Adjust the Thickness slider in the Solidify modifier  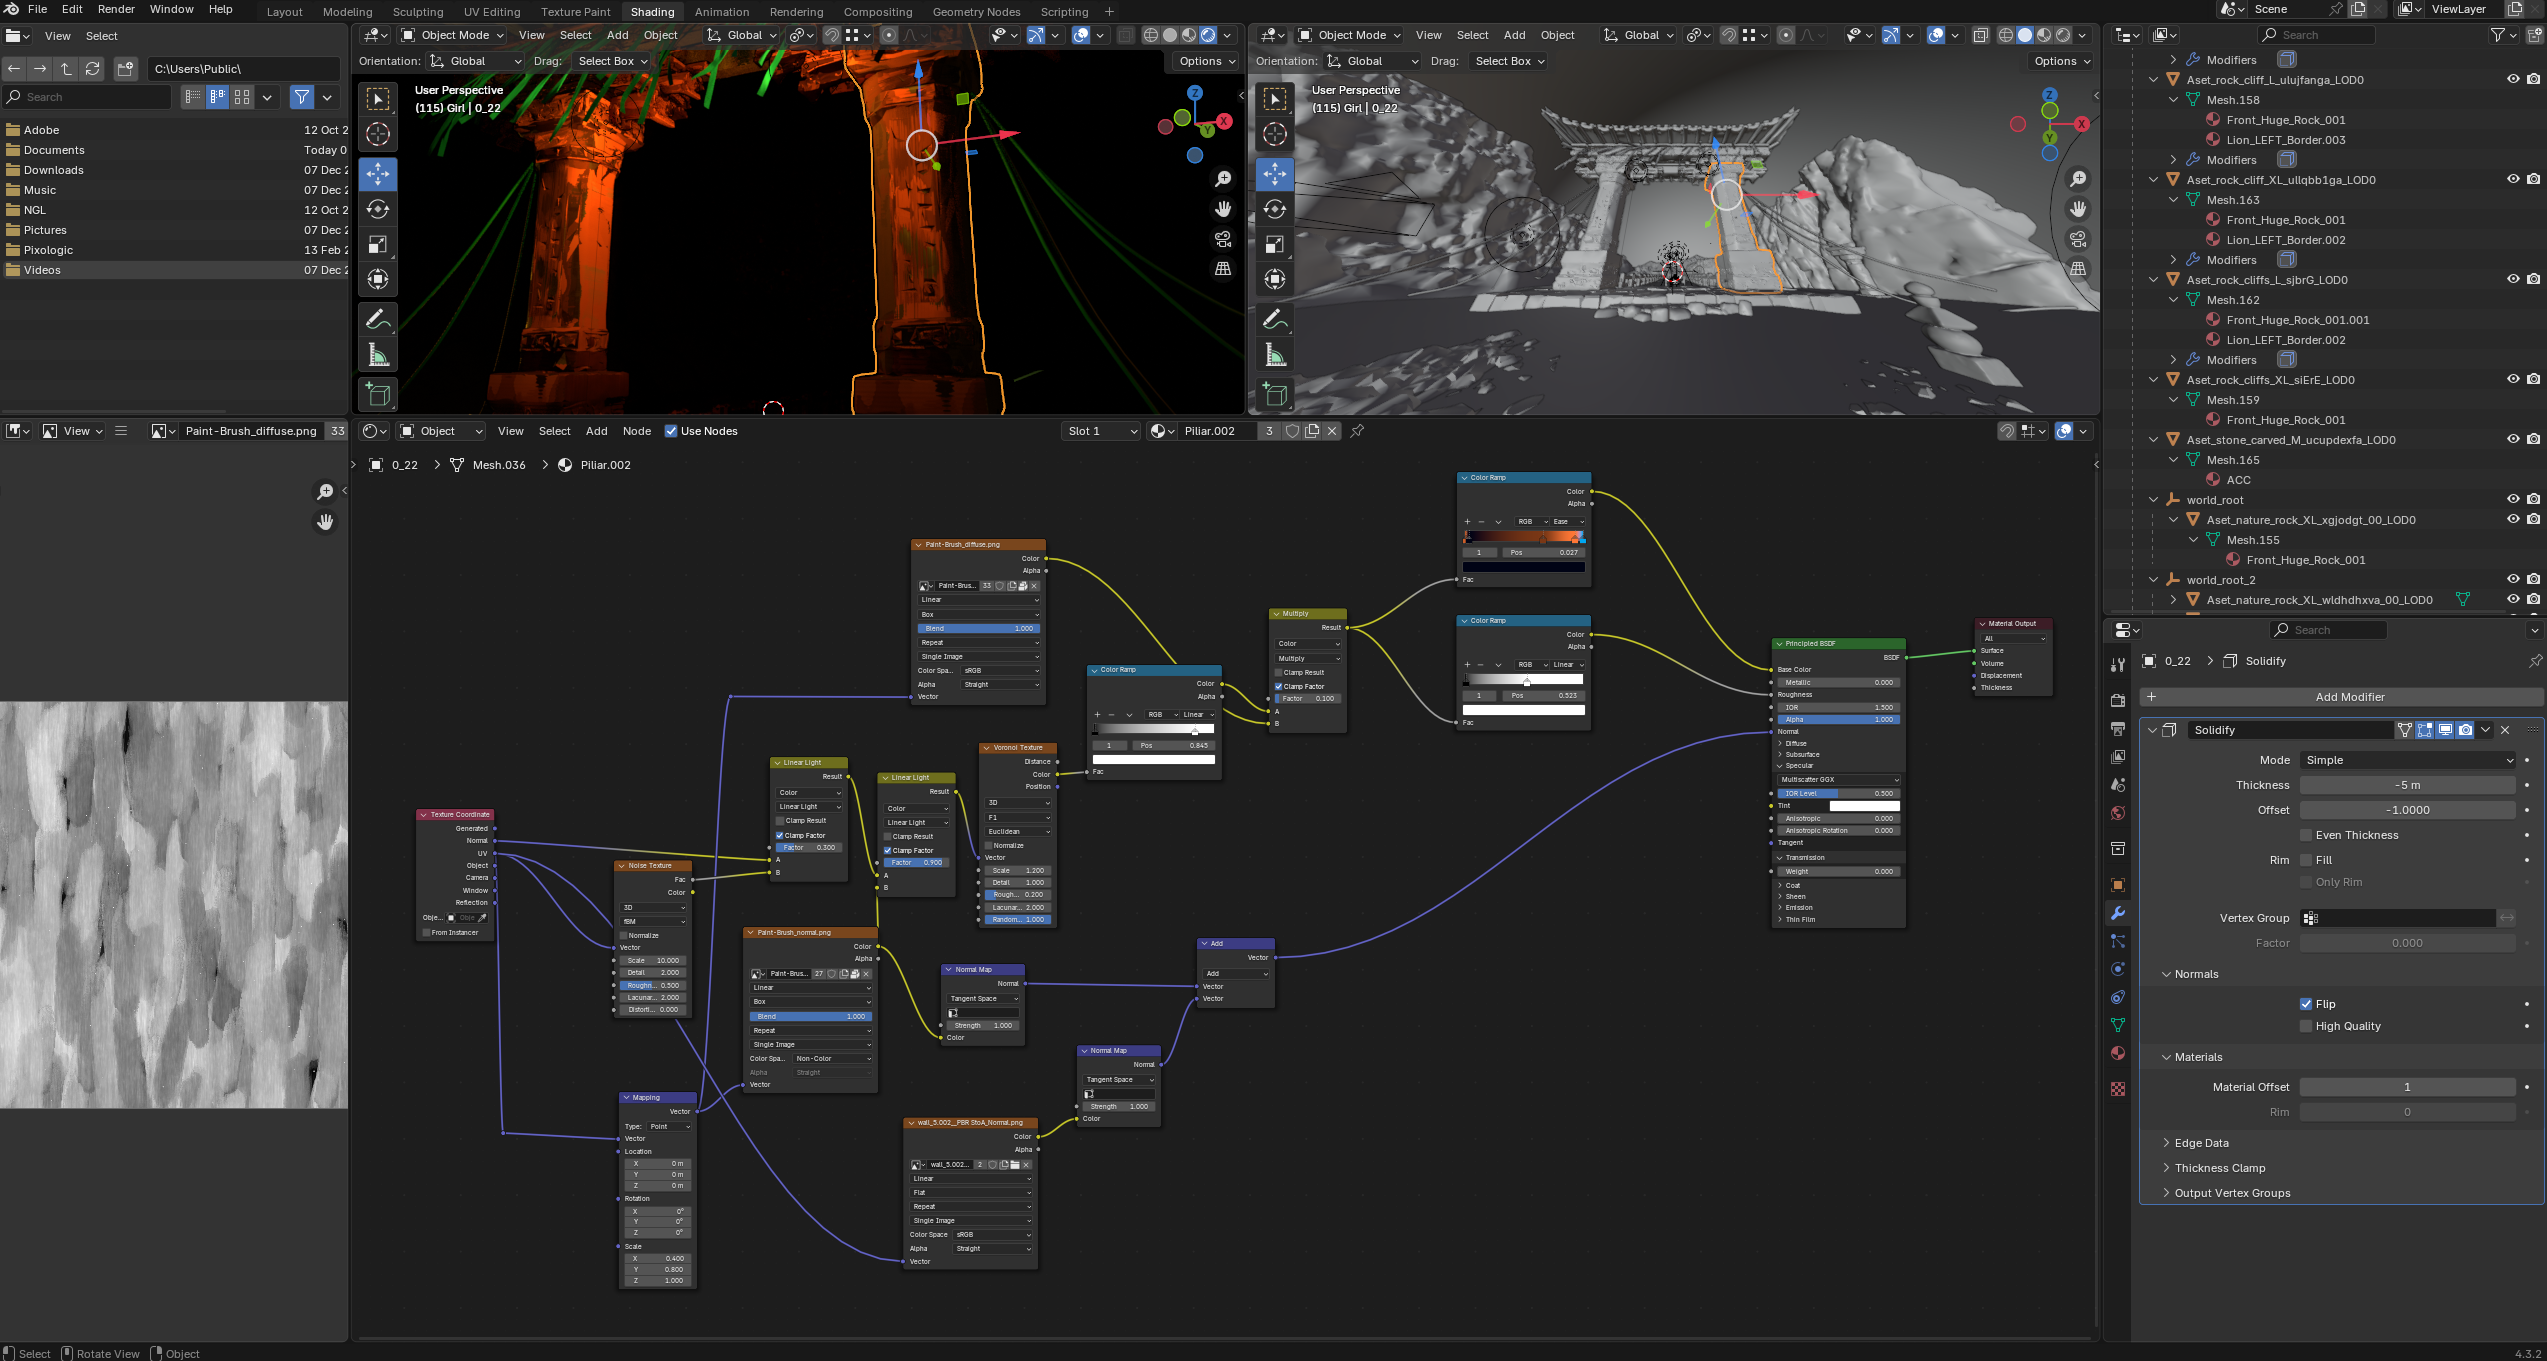[2406, 785]
